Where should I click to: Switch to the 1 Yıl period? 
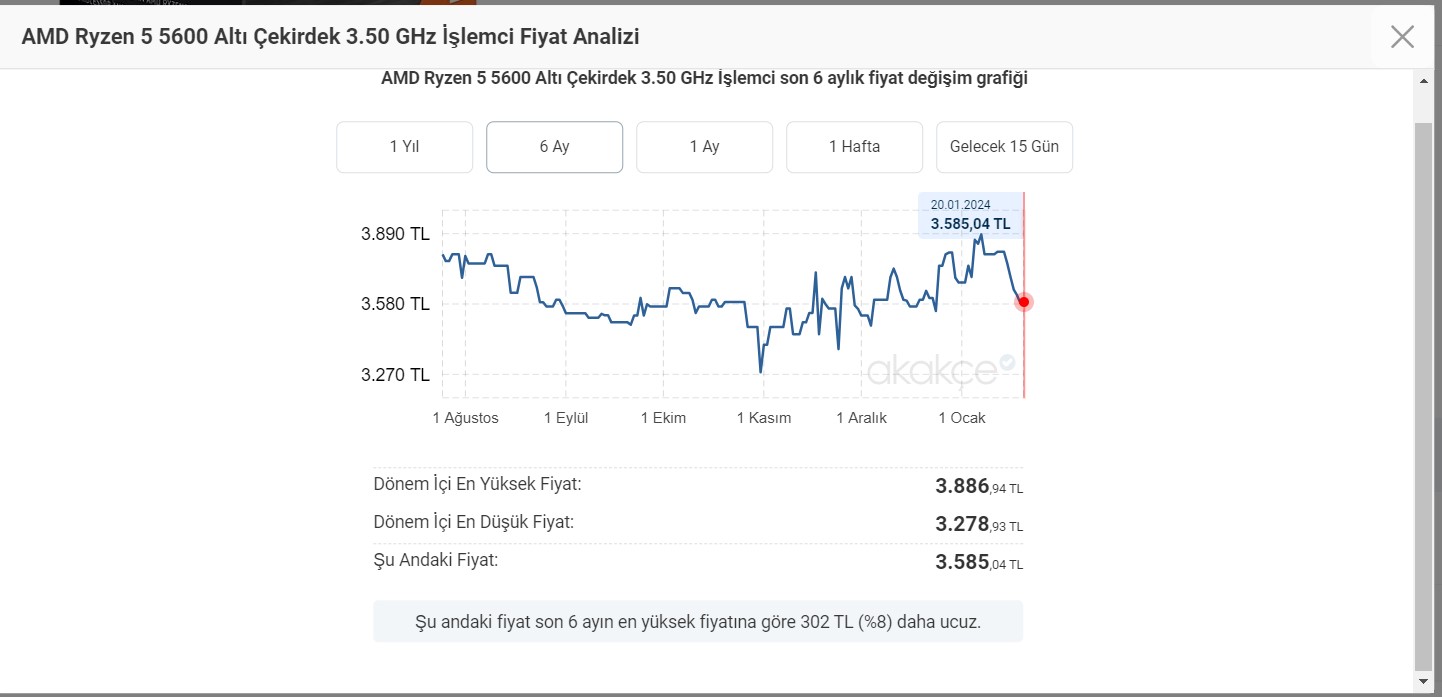(x=404, y=147)
